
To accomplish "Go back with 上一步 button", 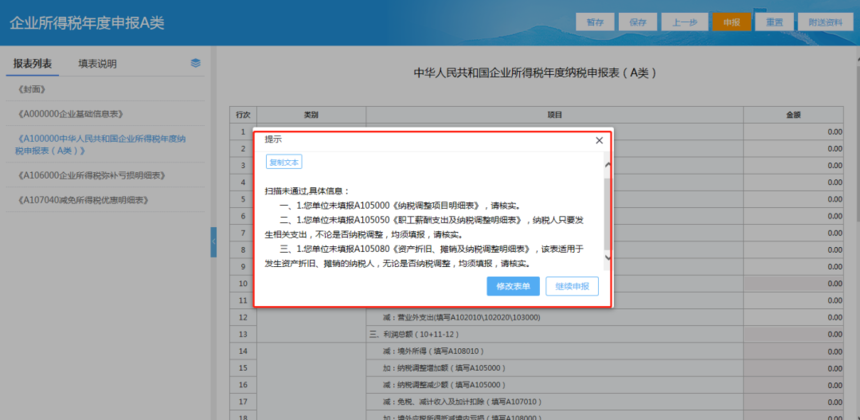I will [x=685, y=22].
